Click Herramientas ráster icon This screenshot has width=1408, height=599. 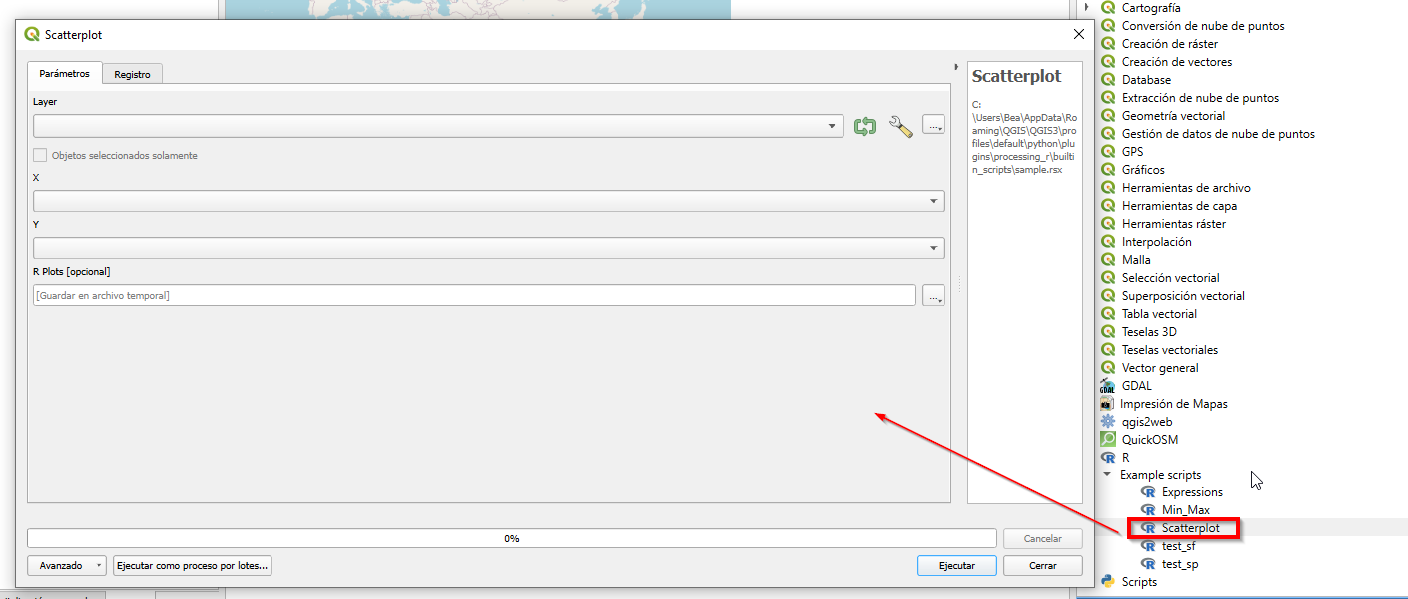tap(1108, 224)
